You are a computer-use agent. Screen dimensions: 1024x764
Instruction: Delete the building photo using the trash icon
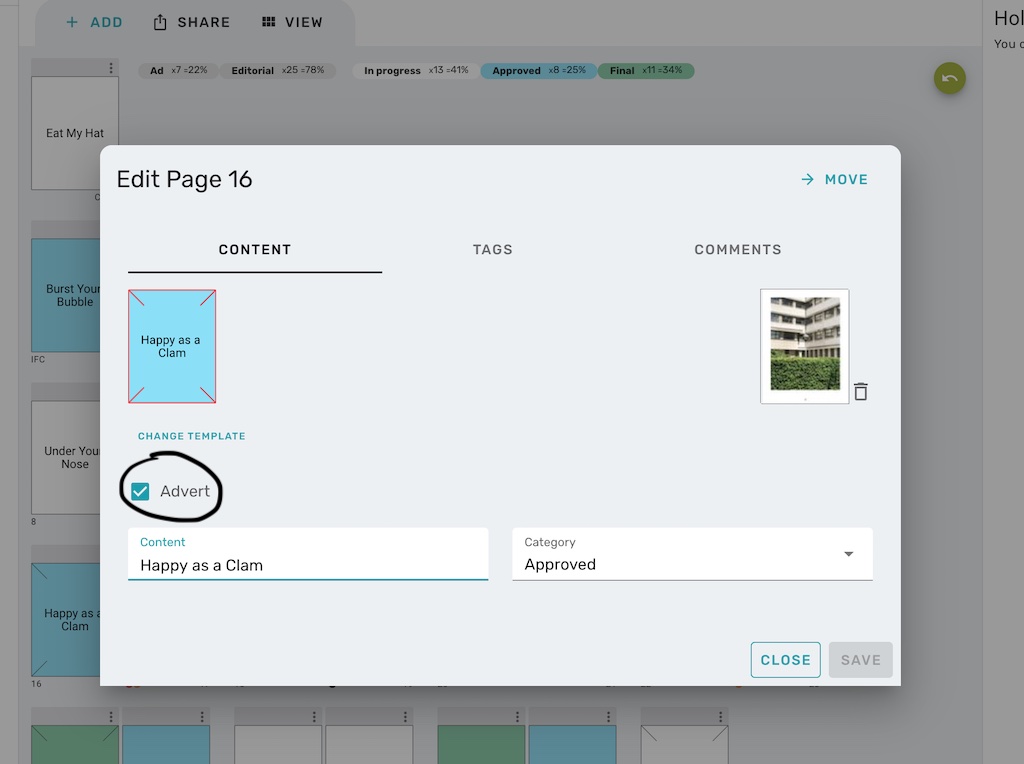[861, 391]
